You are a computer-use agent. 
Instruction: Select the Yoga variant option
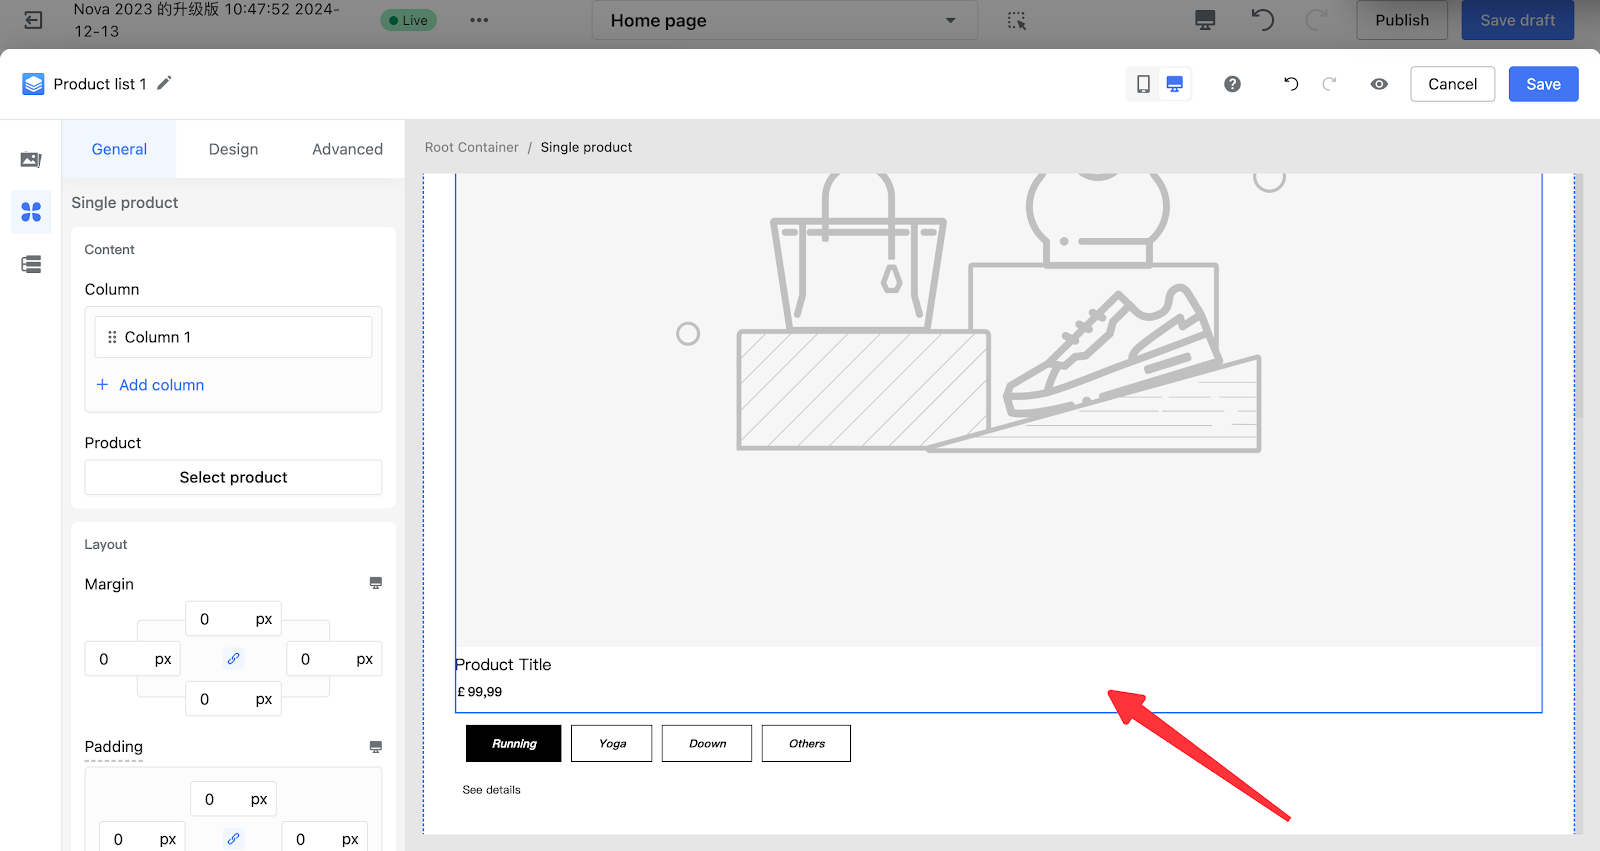612,743
